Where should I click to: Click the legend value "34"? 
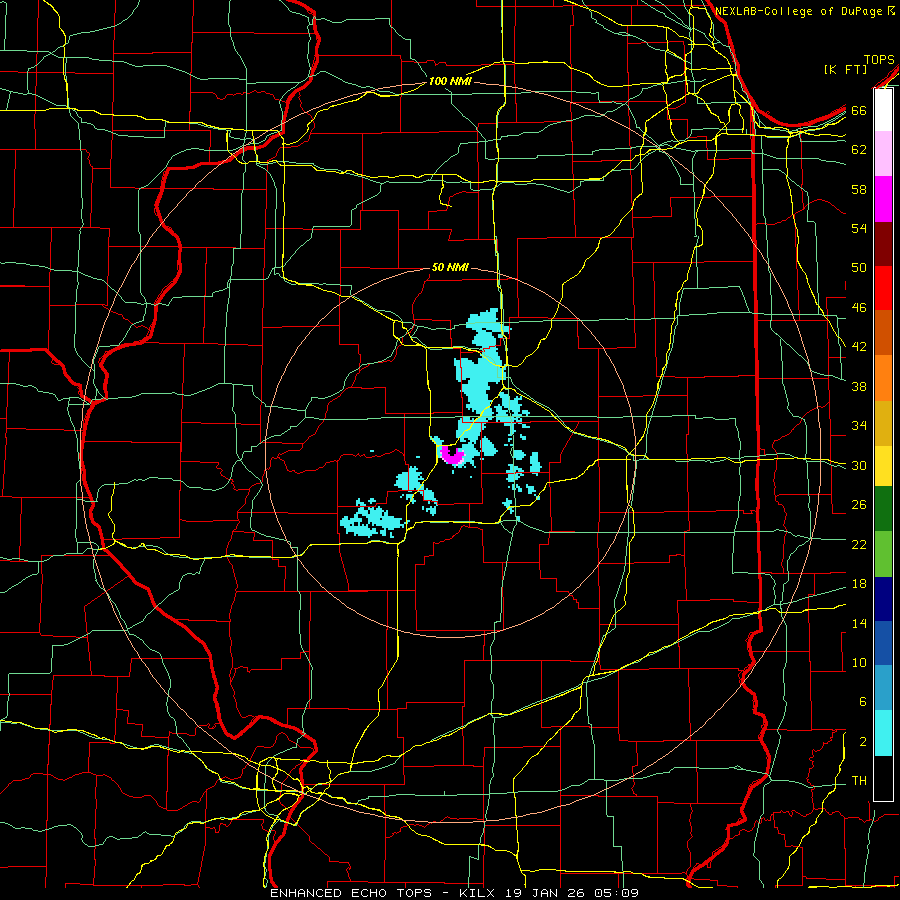coord(859,426)
